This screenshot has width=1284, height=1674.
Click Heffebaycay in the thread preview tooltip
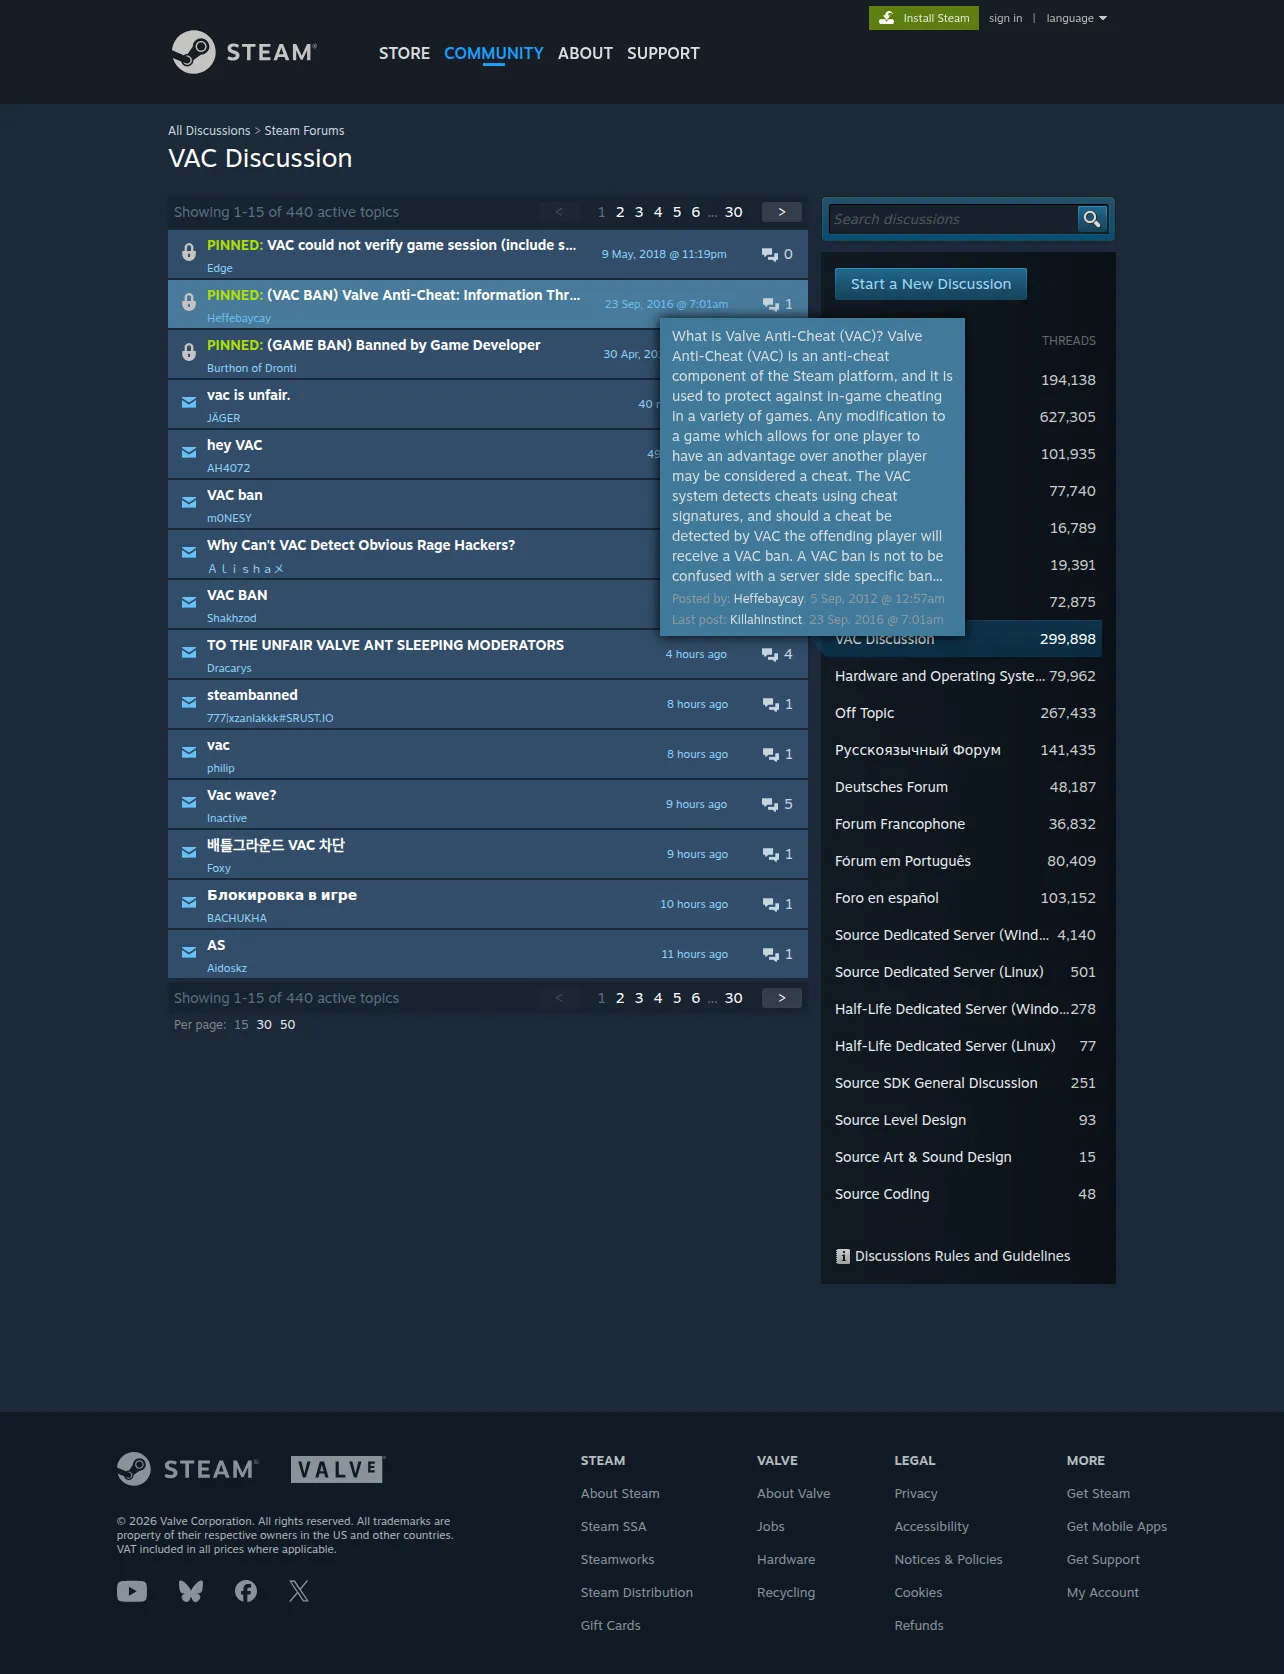[768, 599]
